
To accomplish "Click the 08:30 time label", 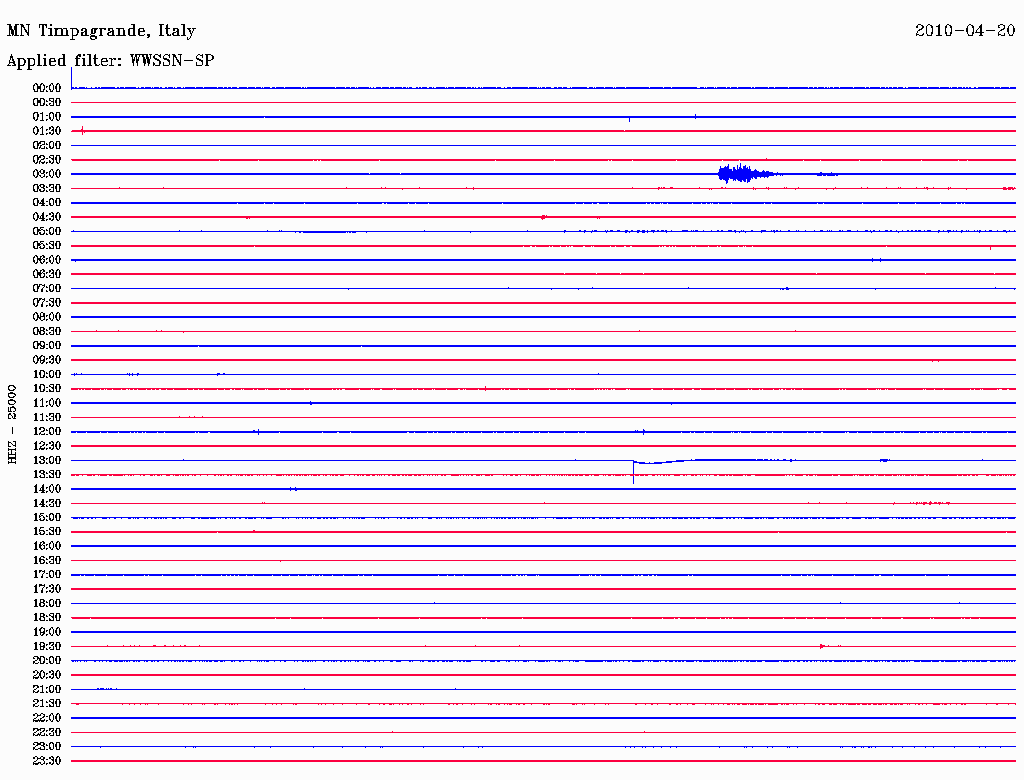I will pos(47,331).
